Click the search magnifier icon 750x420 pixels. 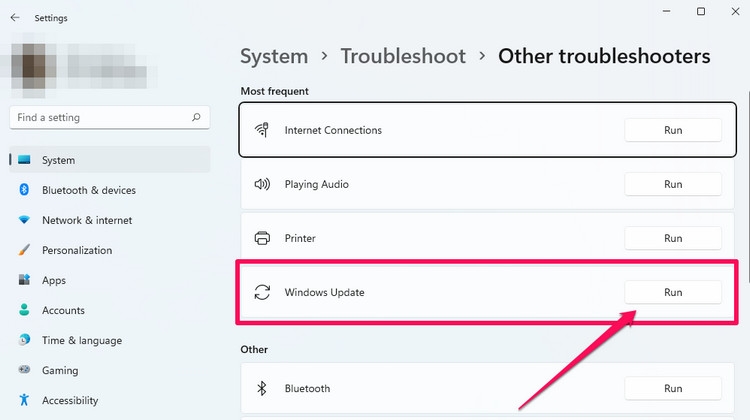[196, 117]
